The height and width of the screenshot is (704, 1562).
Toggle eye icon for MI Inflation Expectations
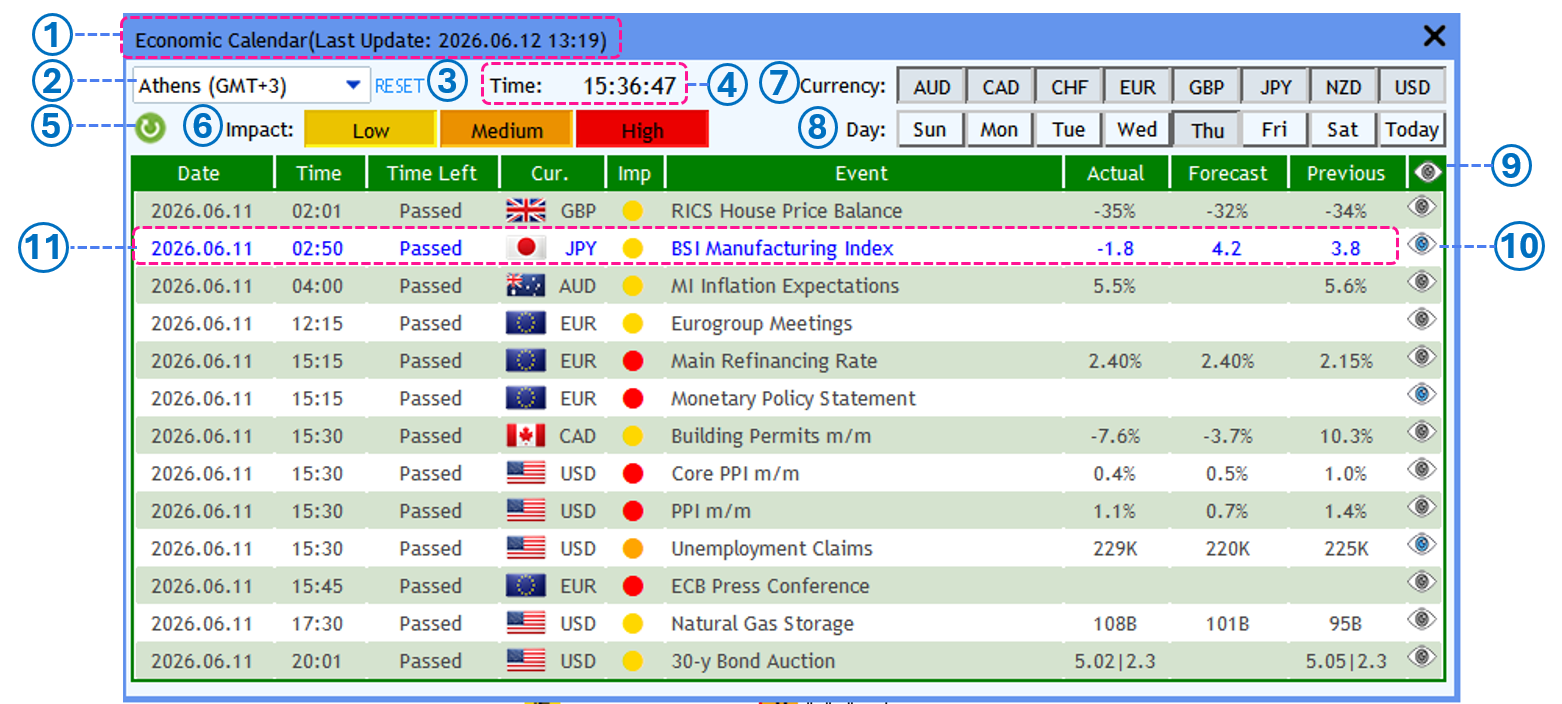[1422, 282]
